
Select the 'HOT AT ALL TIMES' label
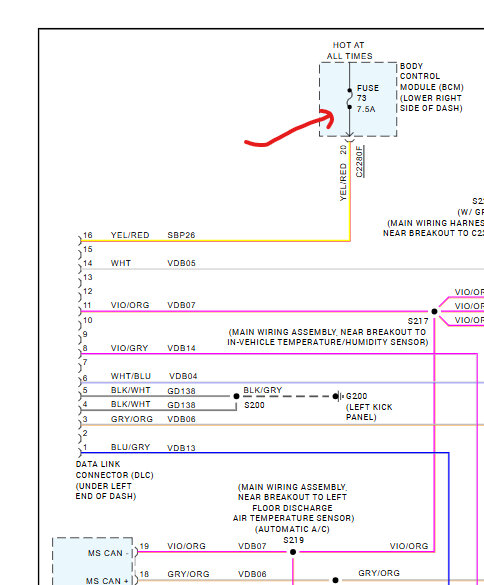tap(349, 51)
